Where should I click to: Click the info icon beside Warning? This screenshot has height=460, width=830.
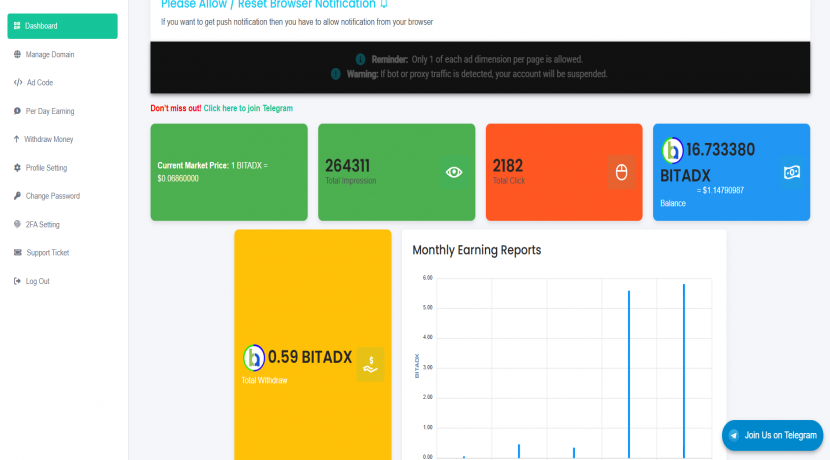click(x=336, y=73)
